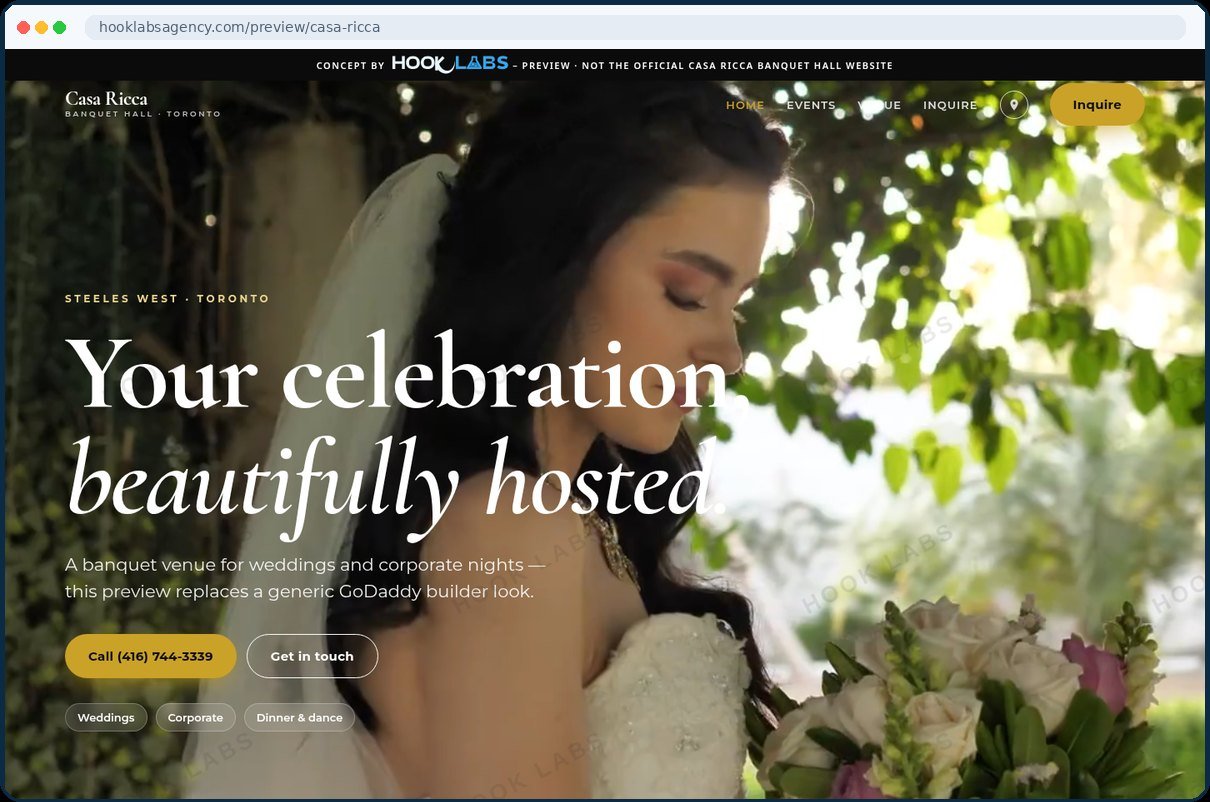Viewport: 1210px width, 802px height.
Task: Click the Call (416) 744-3339 button
Action: 151,656
